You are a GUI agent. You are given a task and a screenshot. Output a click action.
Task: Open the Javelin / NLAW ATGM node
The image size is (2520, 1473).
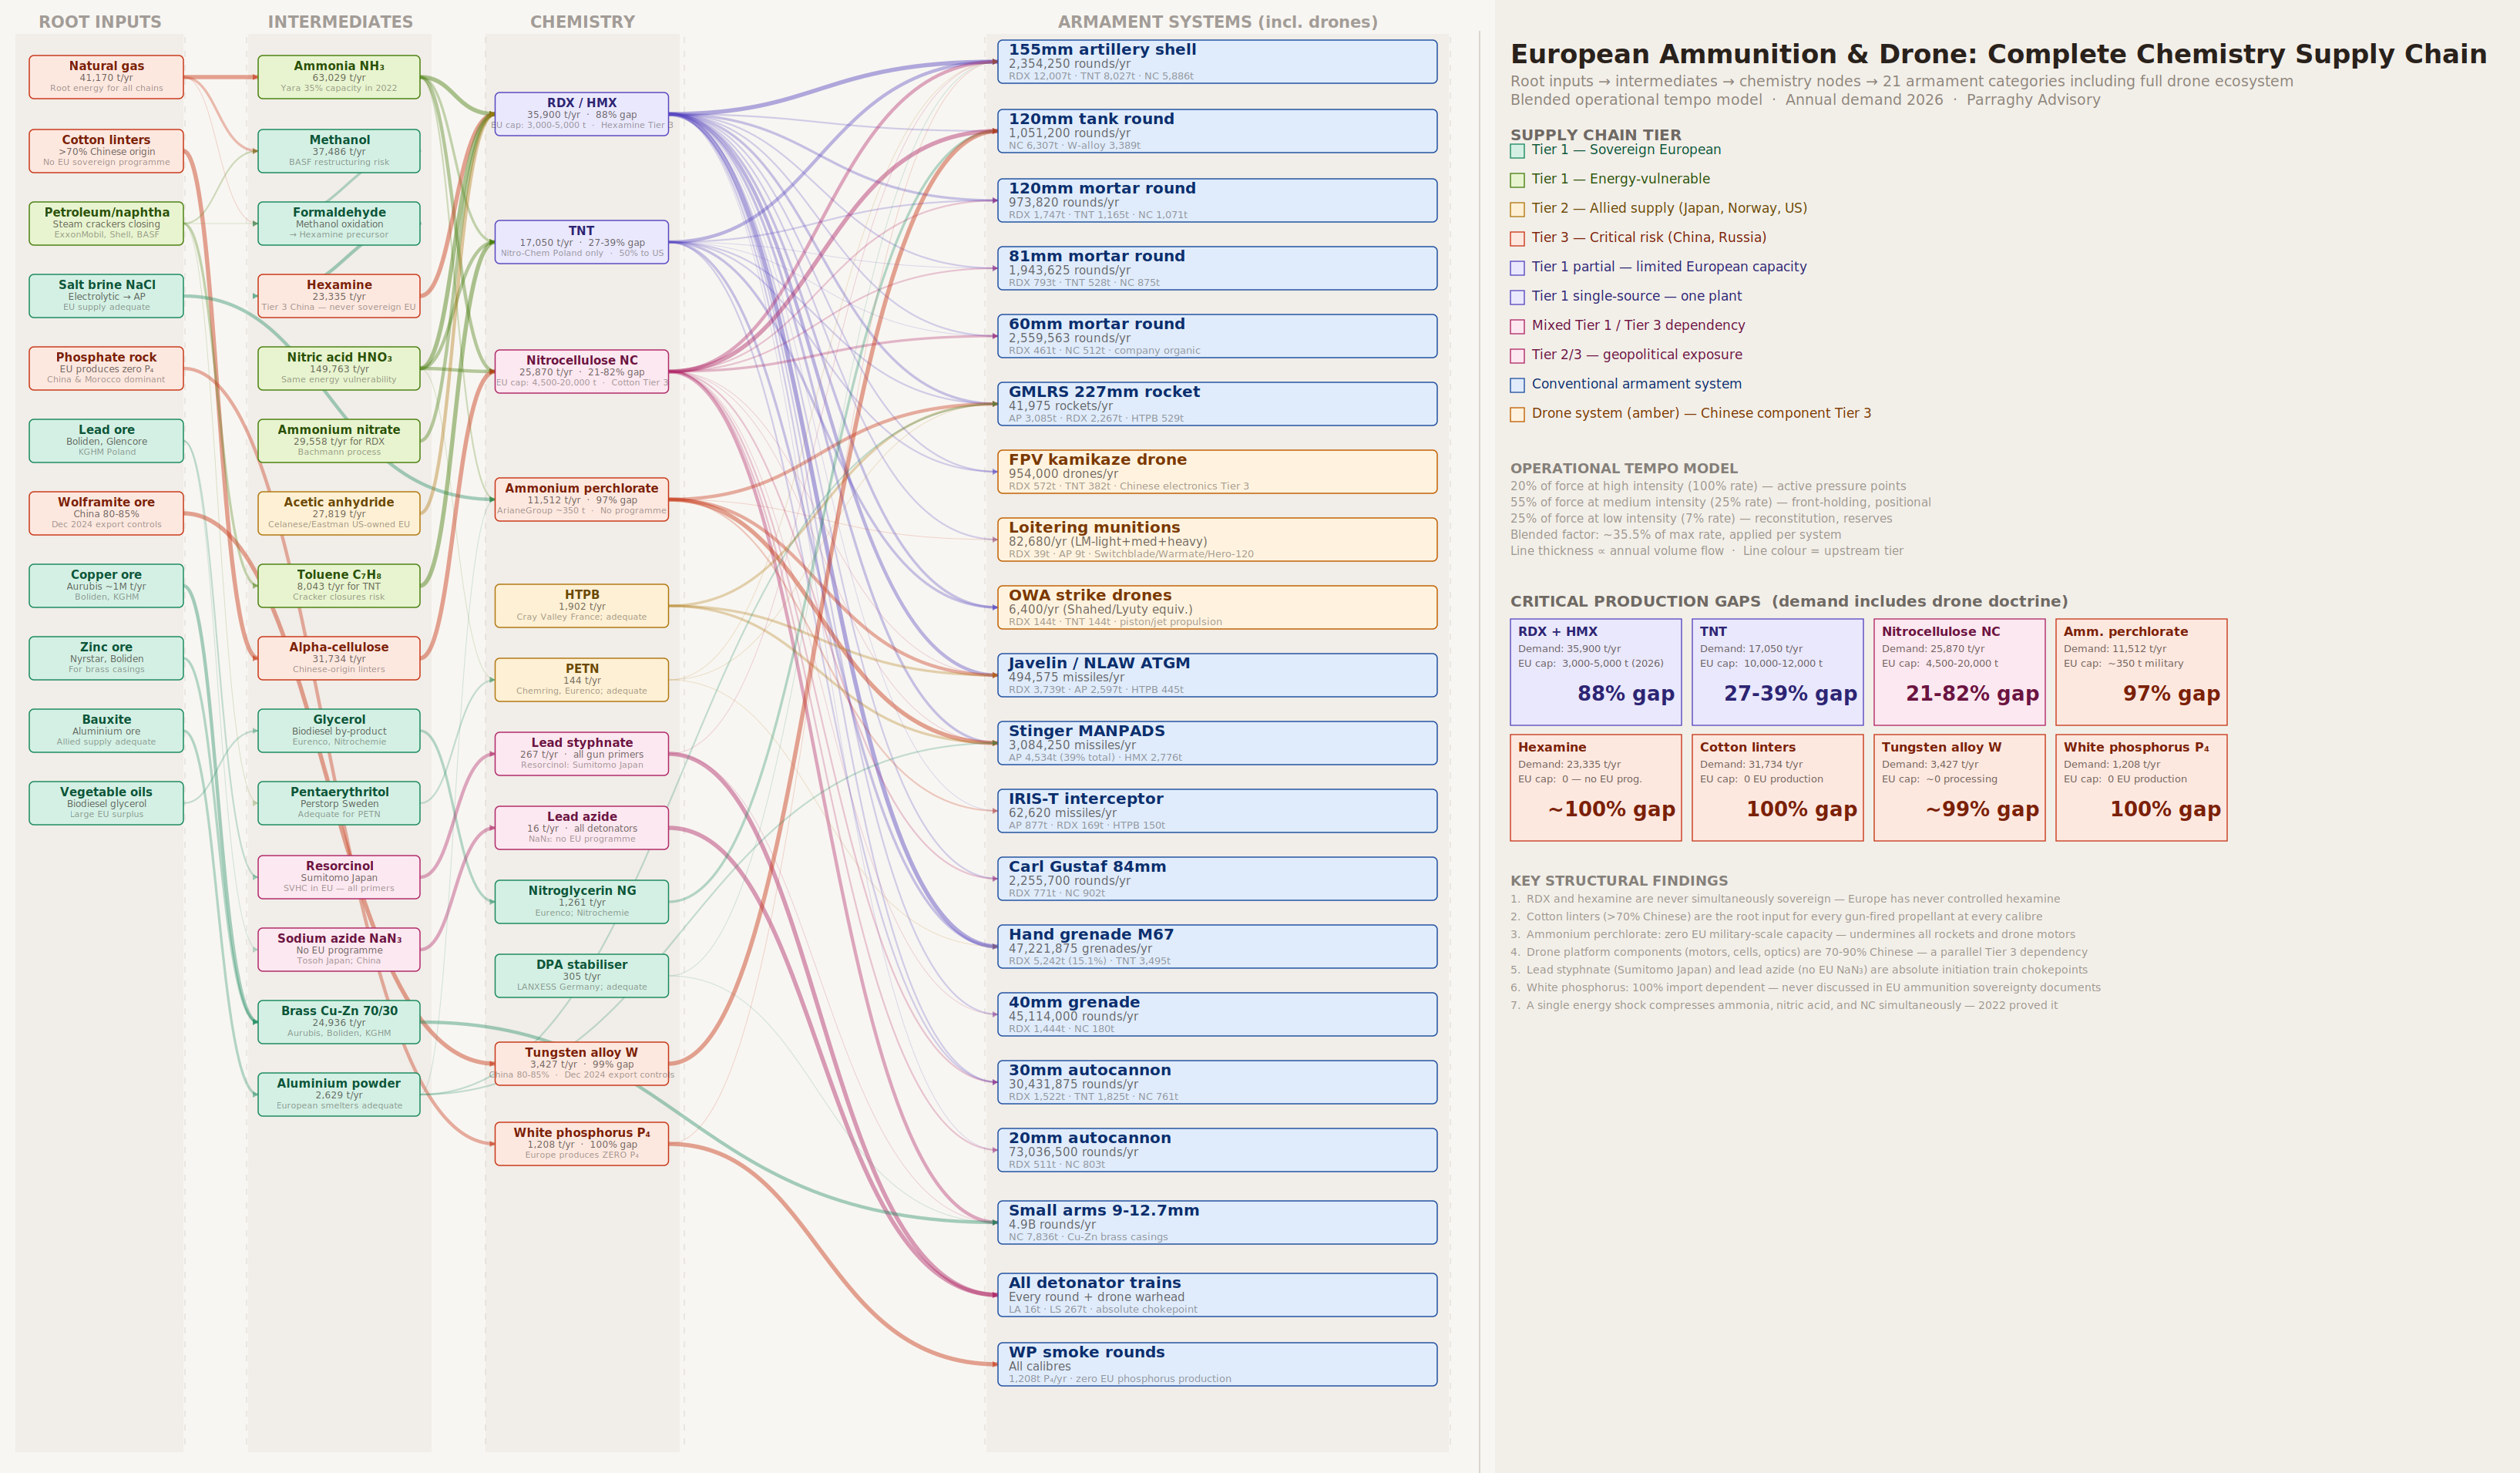coord(1218,675)
